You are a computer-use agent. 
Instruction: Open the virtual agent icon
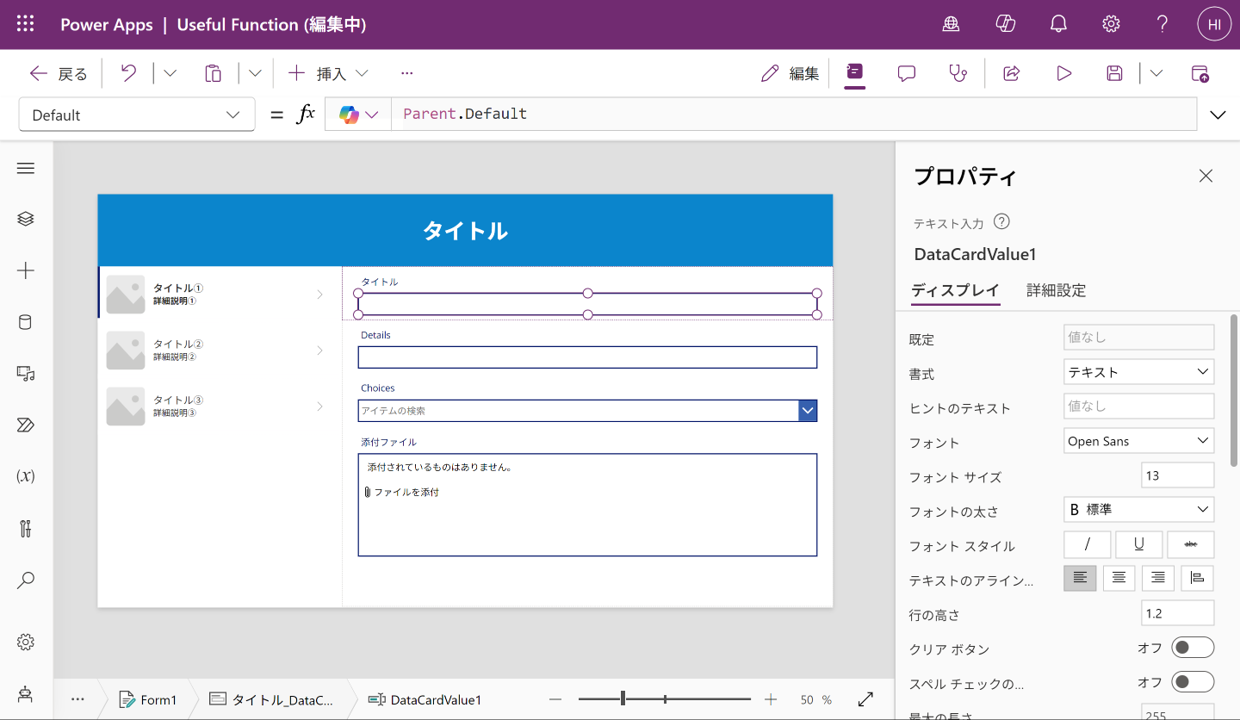pos(26,694)
